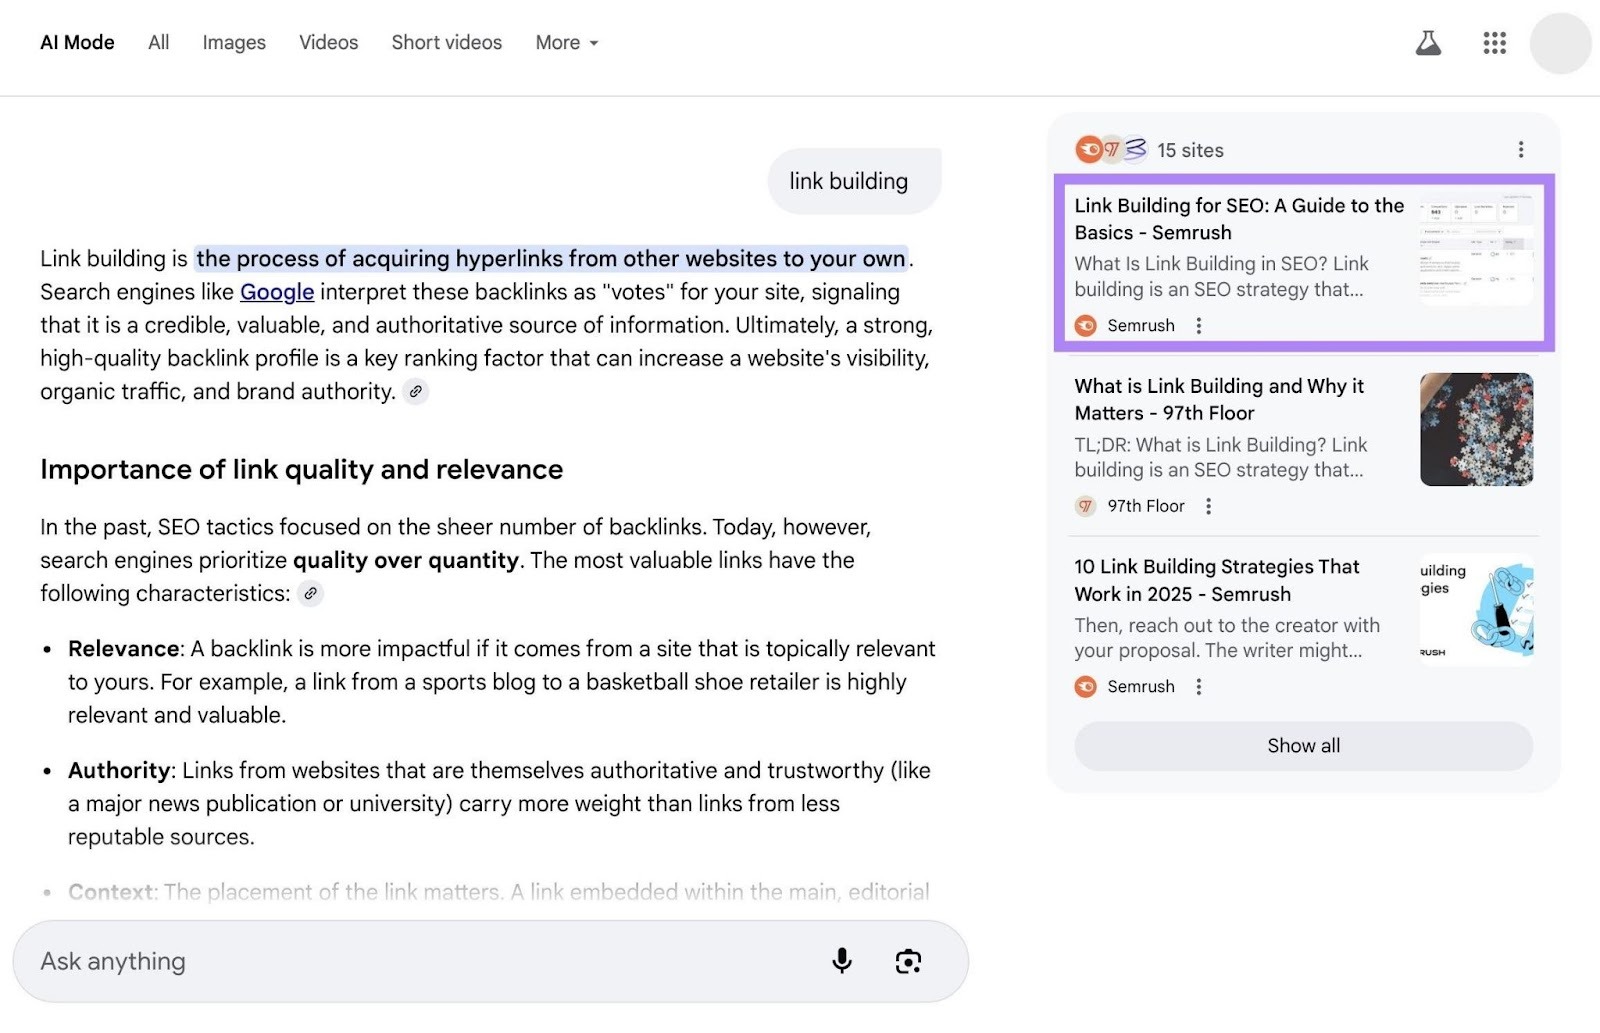Open the three-dot menu beside 97th Floor
1600x1033 pixels.
point(1208,506)
